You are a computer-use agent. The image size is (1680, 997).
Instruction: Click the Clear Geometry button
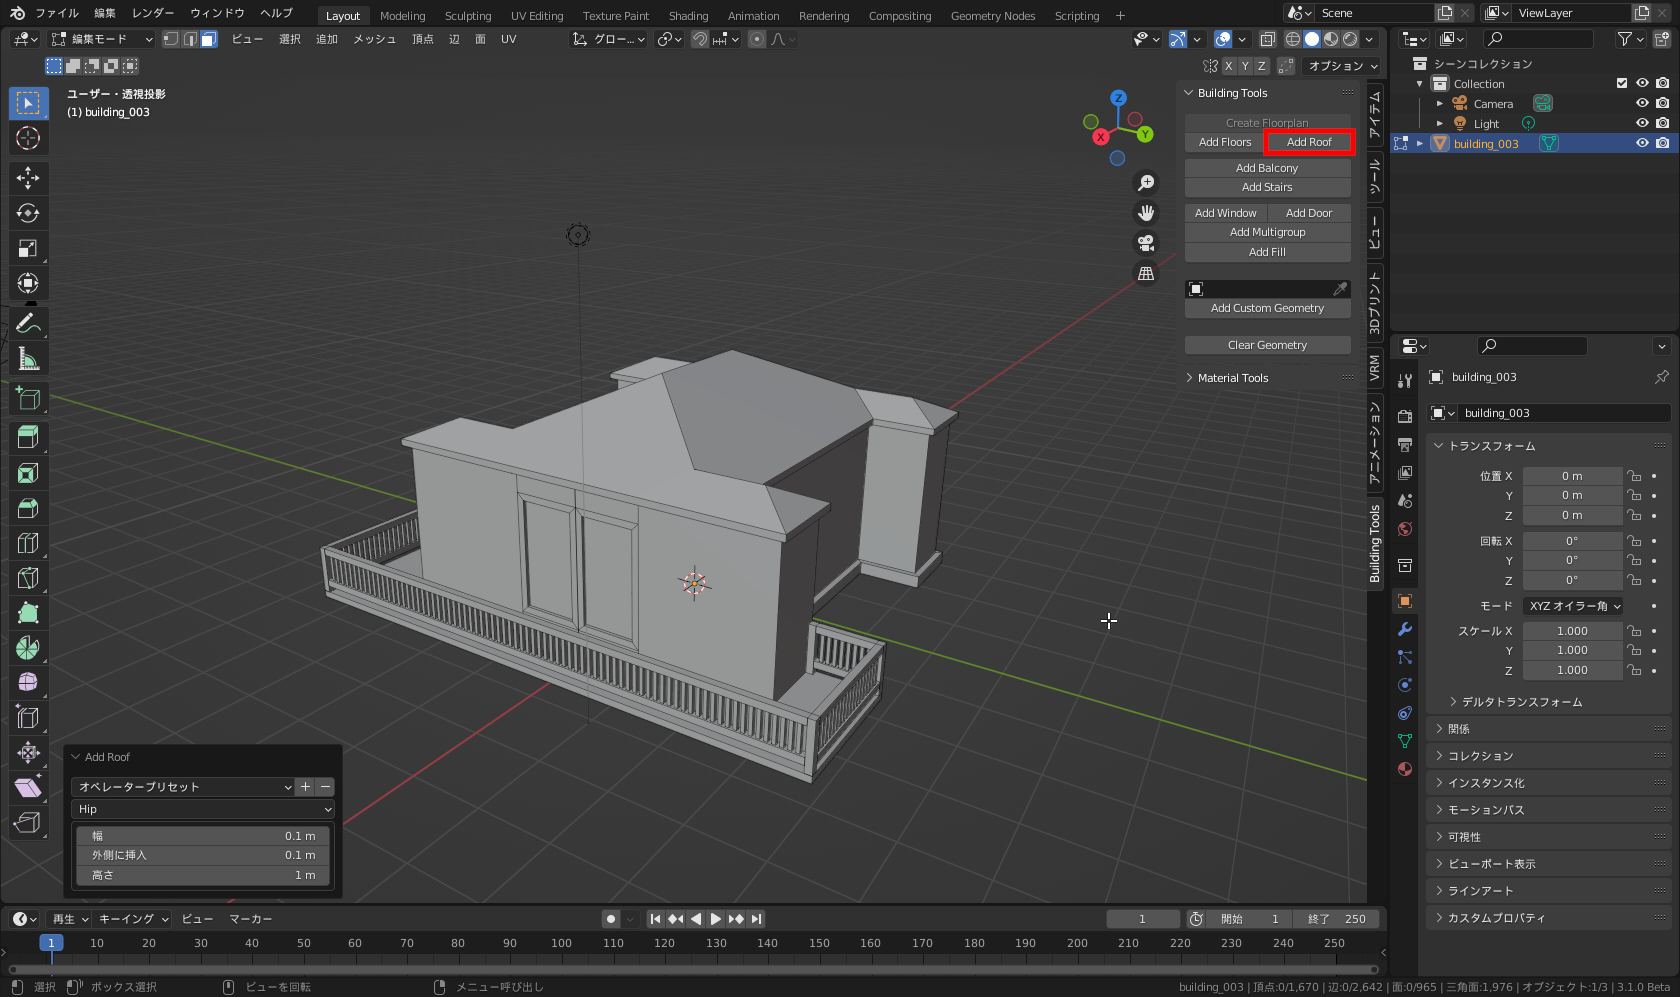click(x=1267, y=344)
